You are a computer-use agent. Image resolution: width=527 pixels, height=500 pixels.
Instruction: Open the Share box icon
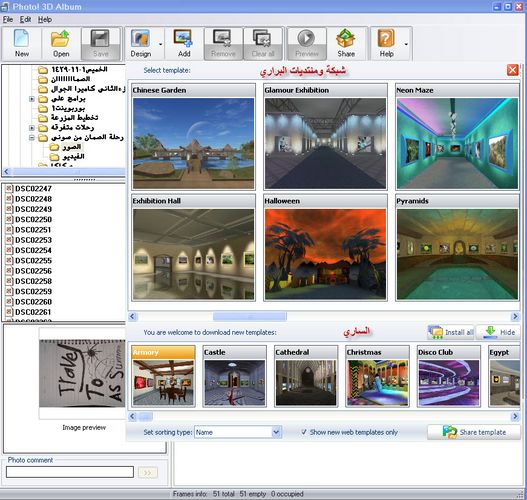(346, 44)
